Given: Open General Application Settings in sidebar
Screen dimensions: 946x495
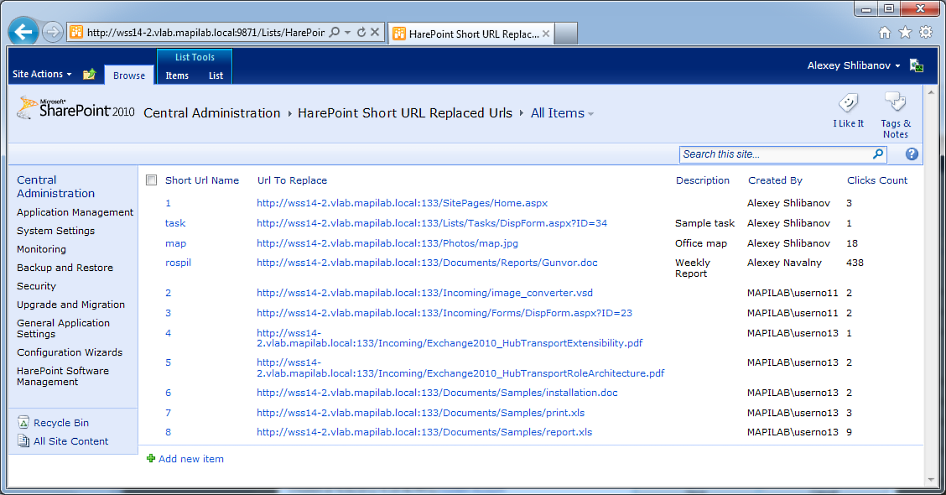Looking at the screenshot, I should [x=63, y=328].
